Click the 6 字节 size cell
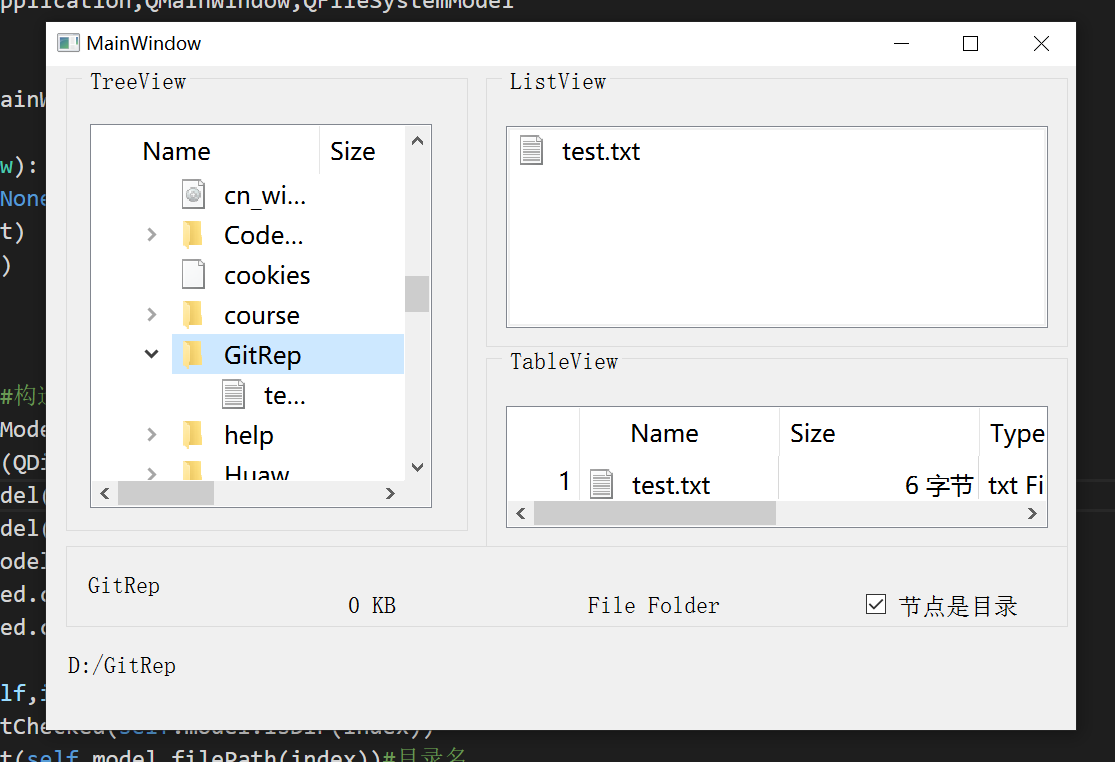Viewport: 1115px width, 762px height. [939, 485]
